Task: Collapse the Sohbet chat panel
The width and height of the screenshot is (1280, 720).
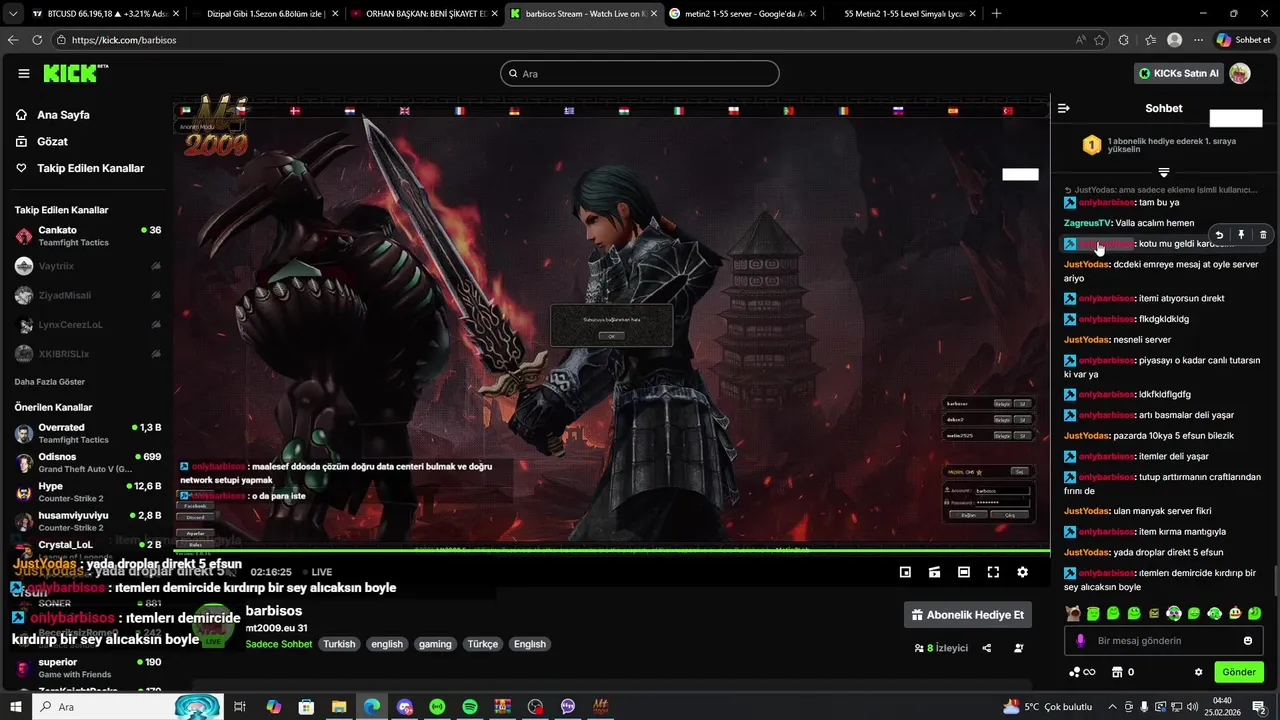Action: point(1064,108)
